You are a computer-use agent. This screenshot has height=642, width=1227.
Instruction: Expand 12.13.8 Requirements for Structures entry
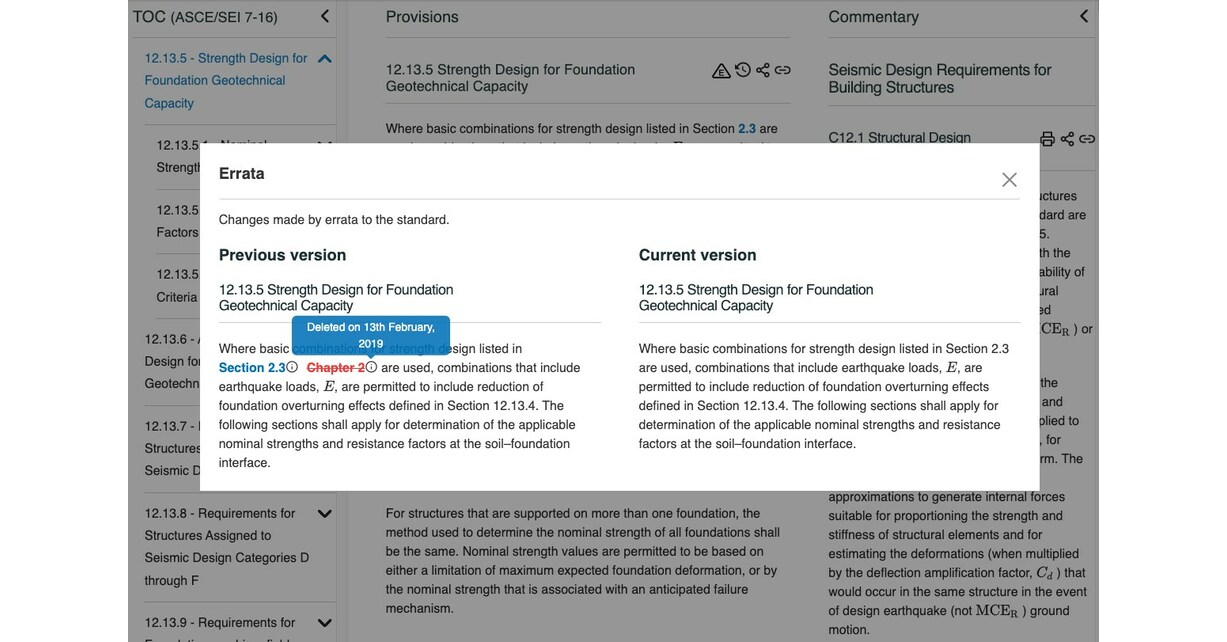[x=324, y=514]
